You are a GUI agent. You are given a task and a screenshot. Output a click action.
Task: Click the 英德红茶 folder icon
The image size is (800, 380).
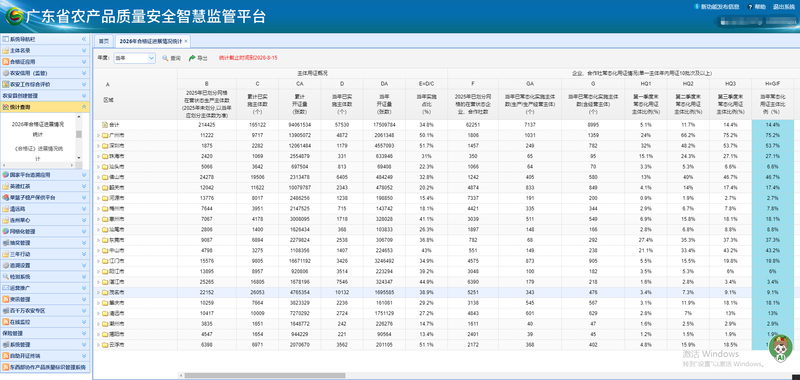(6, 186)
